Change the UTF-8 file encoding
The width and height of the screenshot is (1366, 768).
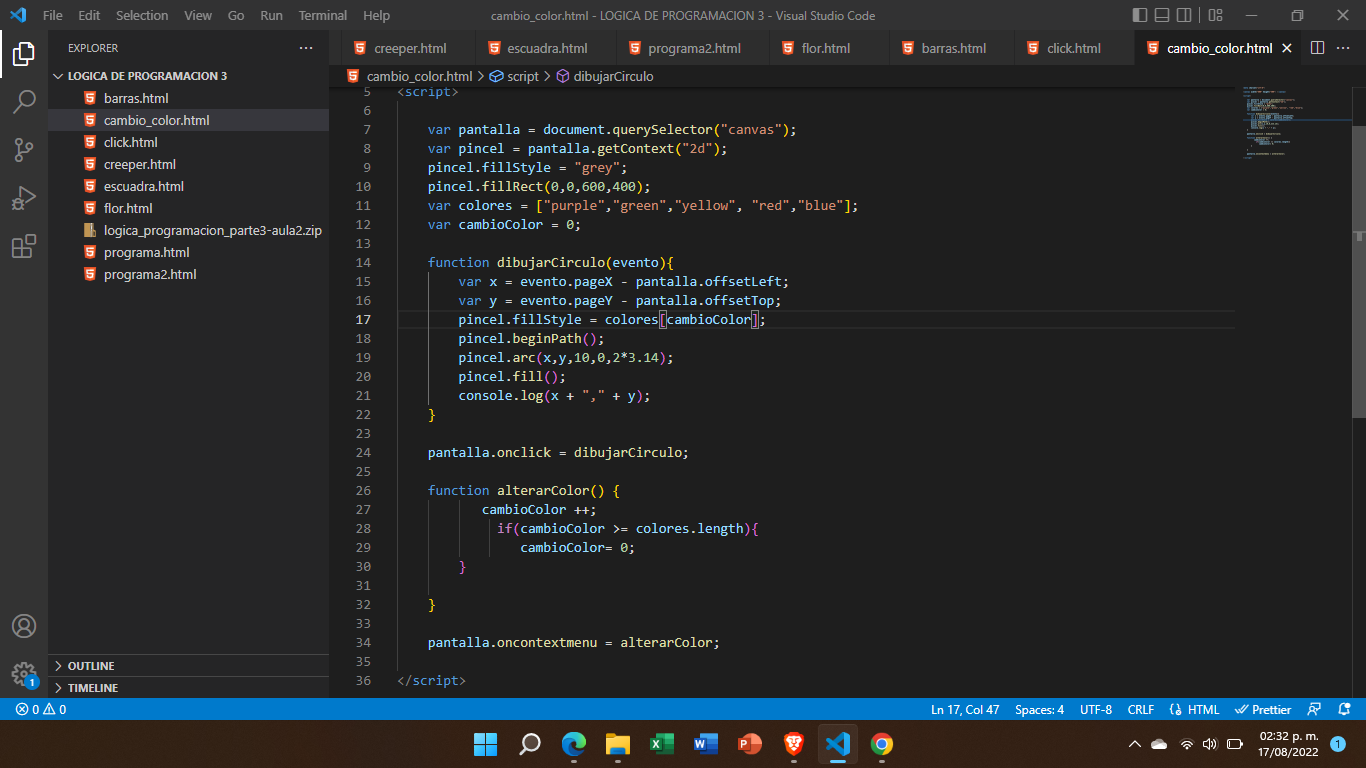pos(1096,709)
